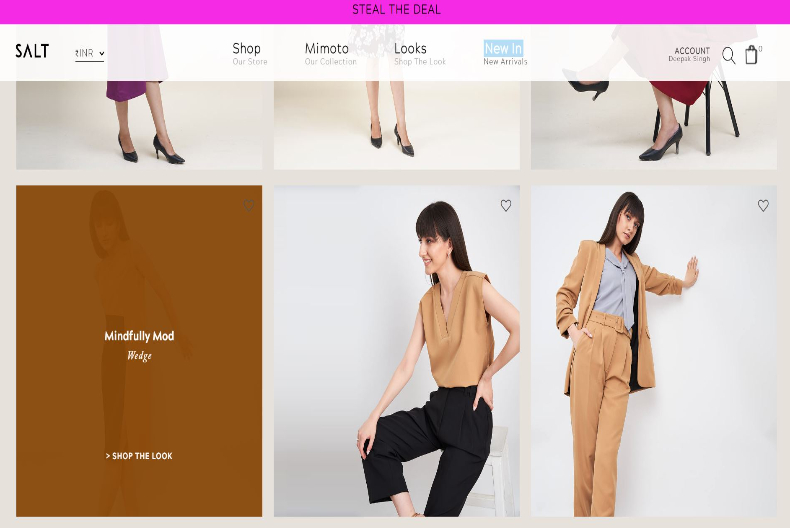The width and height of the screenshot is (790, 528).
Task: Open the search magnifier icon
Action: (x=729, y=56)
